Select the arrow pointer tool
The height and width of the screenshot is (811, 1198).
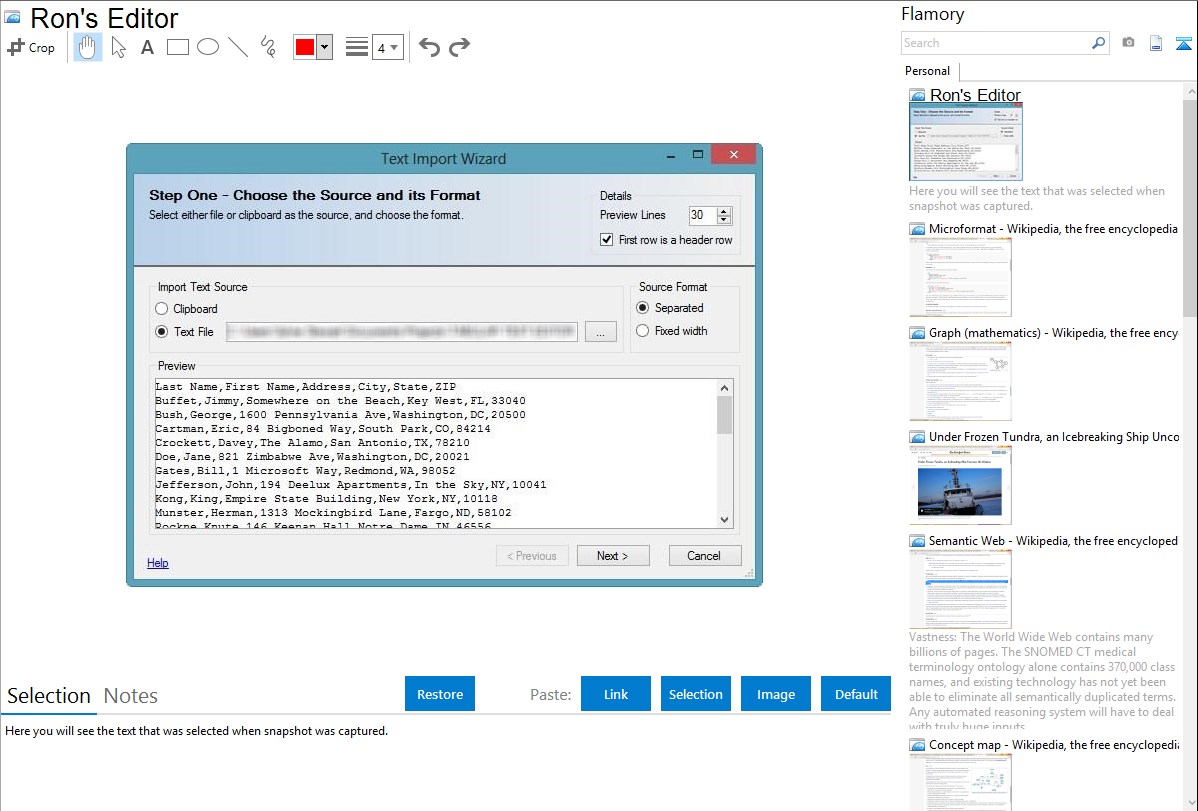pos(118,47)
